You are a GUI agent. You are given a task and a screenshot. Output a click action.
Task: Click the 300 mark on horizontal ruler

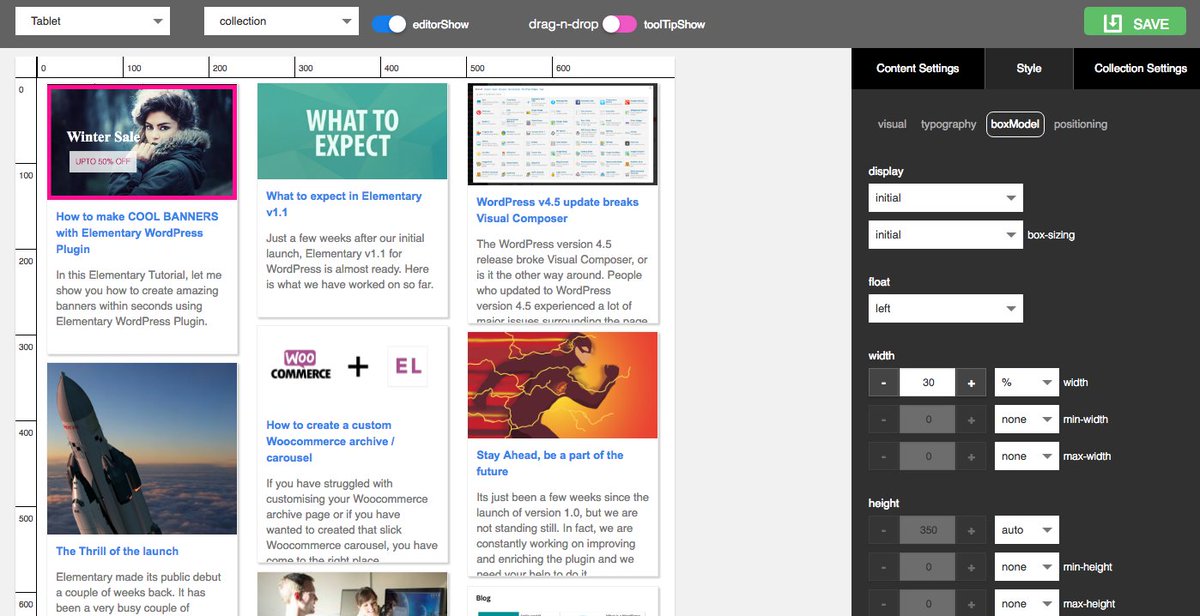pyautogui.click(x=305, y=68)
